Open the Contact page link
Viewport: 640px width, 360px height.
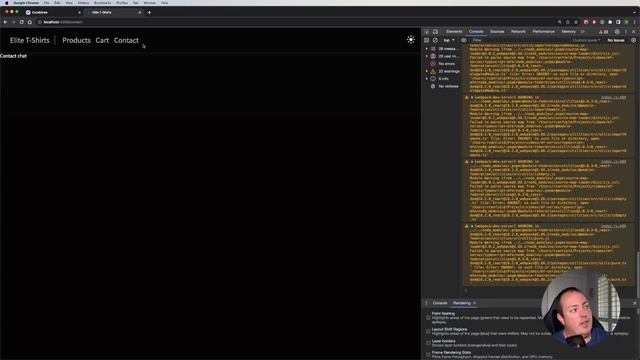pos(126,40)
